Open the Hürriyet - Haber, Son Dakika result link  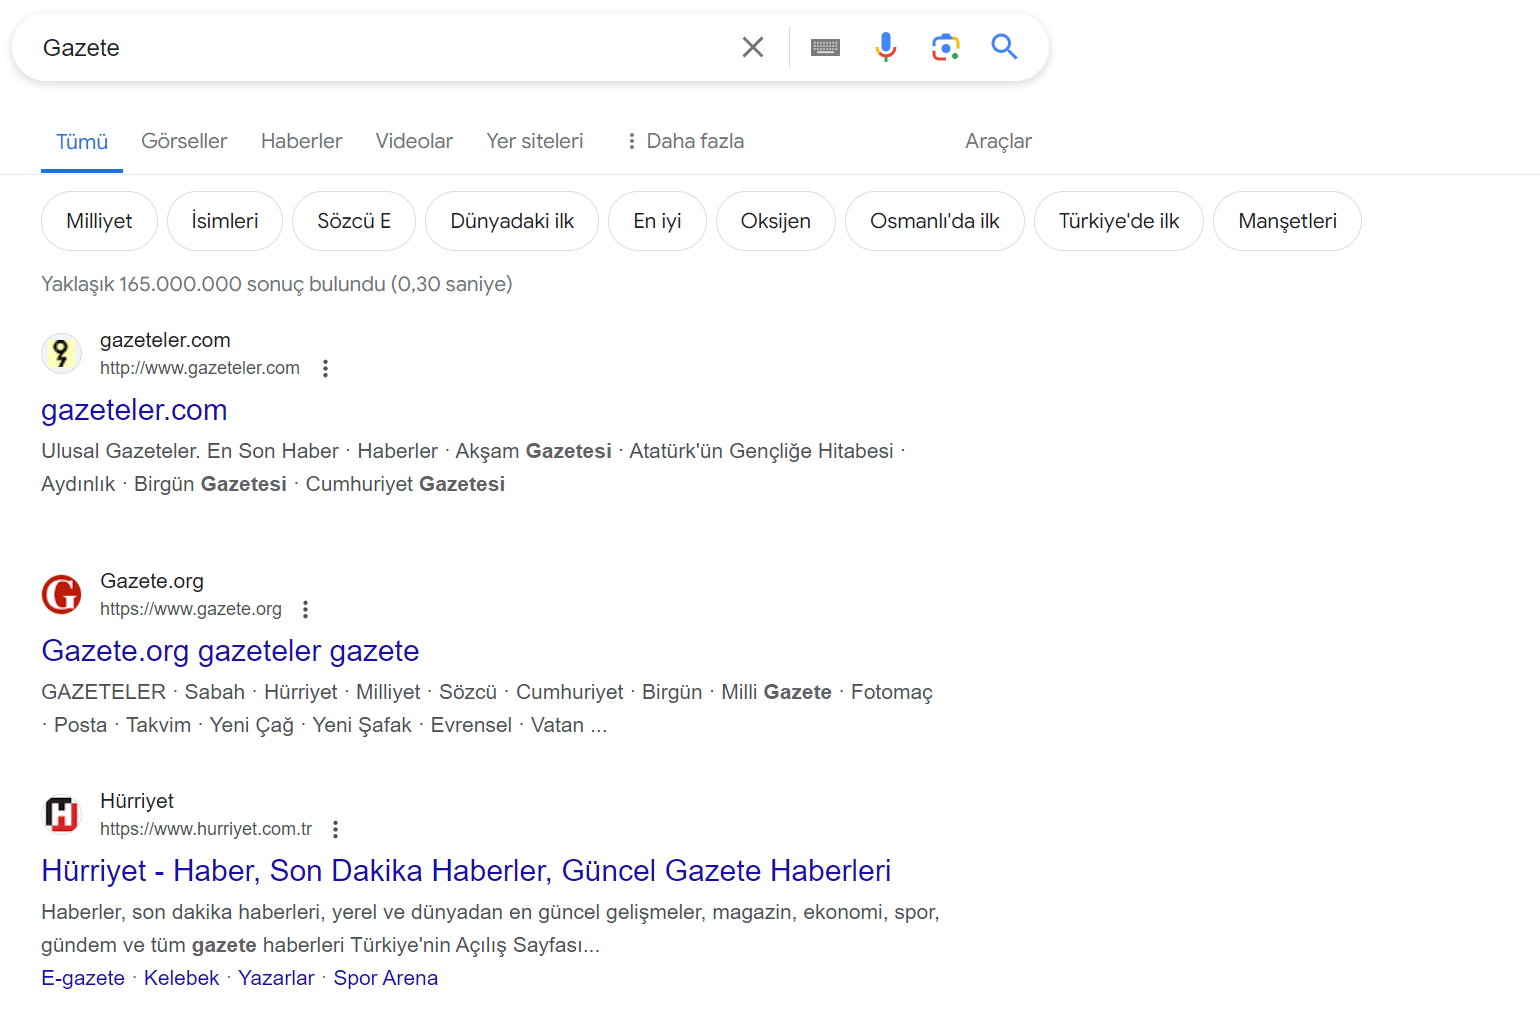pyautogui.click(x=466, y=871)
